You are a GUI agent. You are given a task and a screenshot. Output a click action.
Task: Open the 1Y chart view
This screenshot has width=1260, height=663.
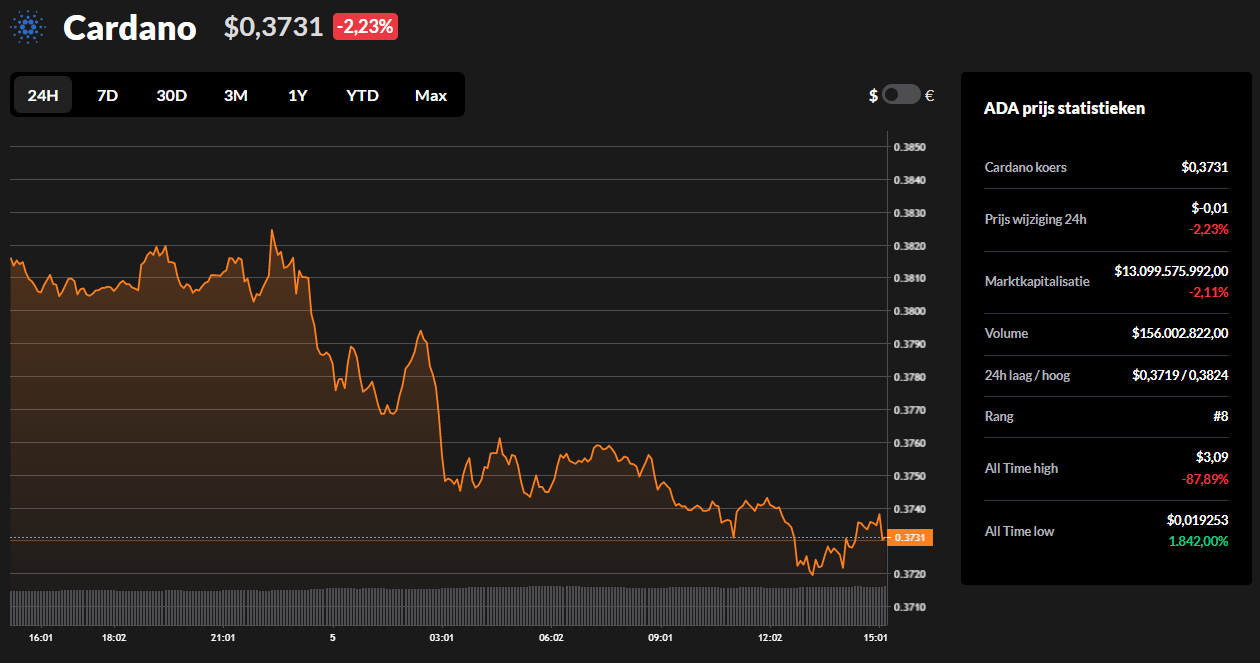[297, 95]
